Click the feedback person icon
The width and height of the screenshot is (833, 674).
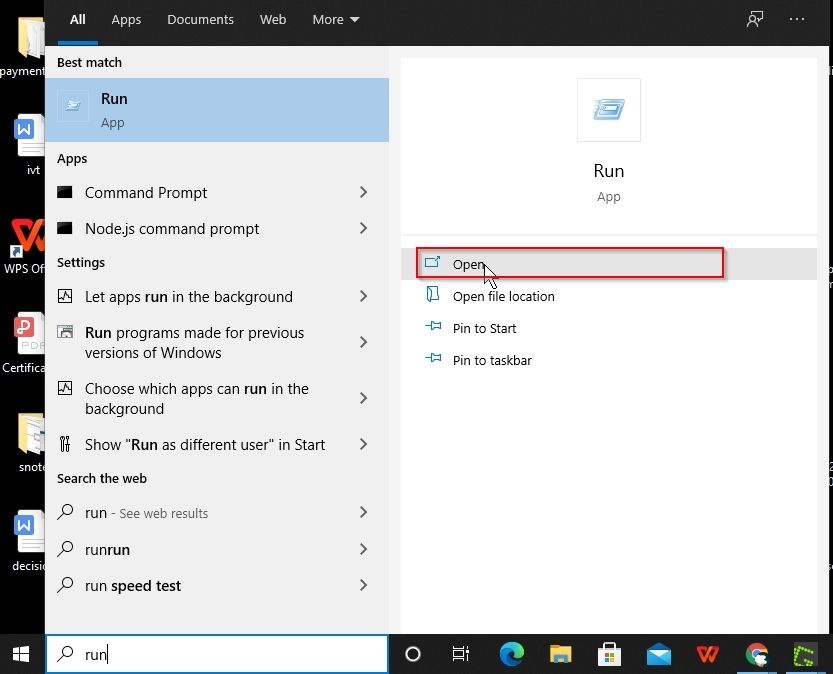click(754, 20)
